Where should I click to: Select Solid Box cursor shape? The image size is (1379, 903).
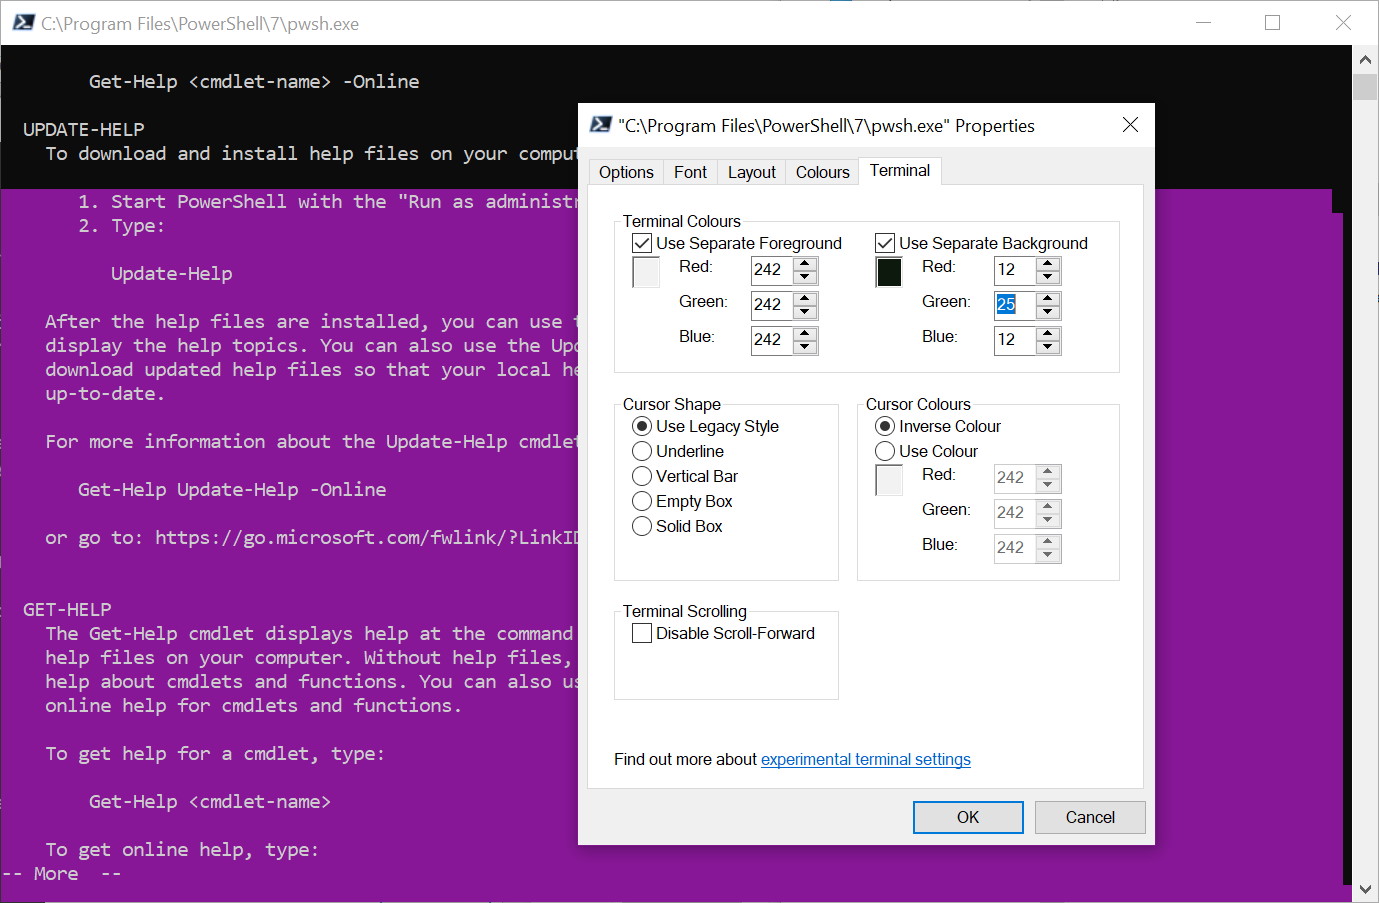(x=642, y=526)
